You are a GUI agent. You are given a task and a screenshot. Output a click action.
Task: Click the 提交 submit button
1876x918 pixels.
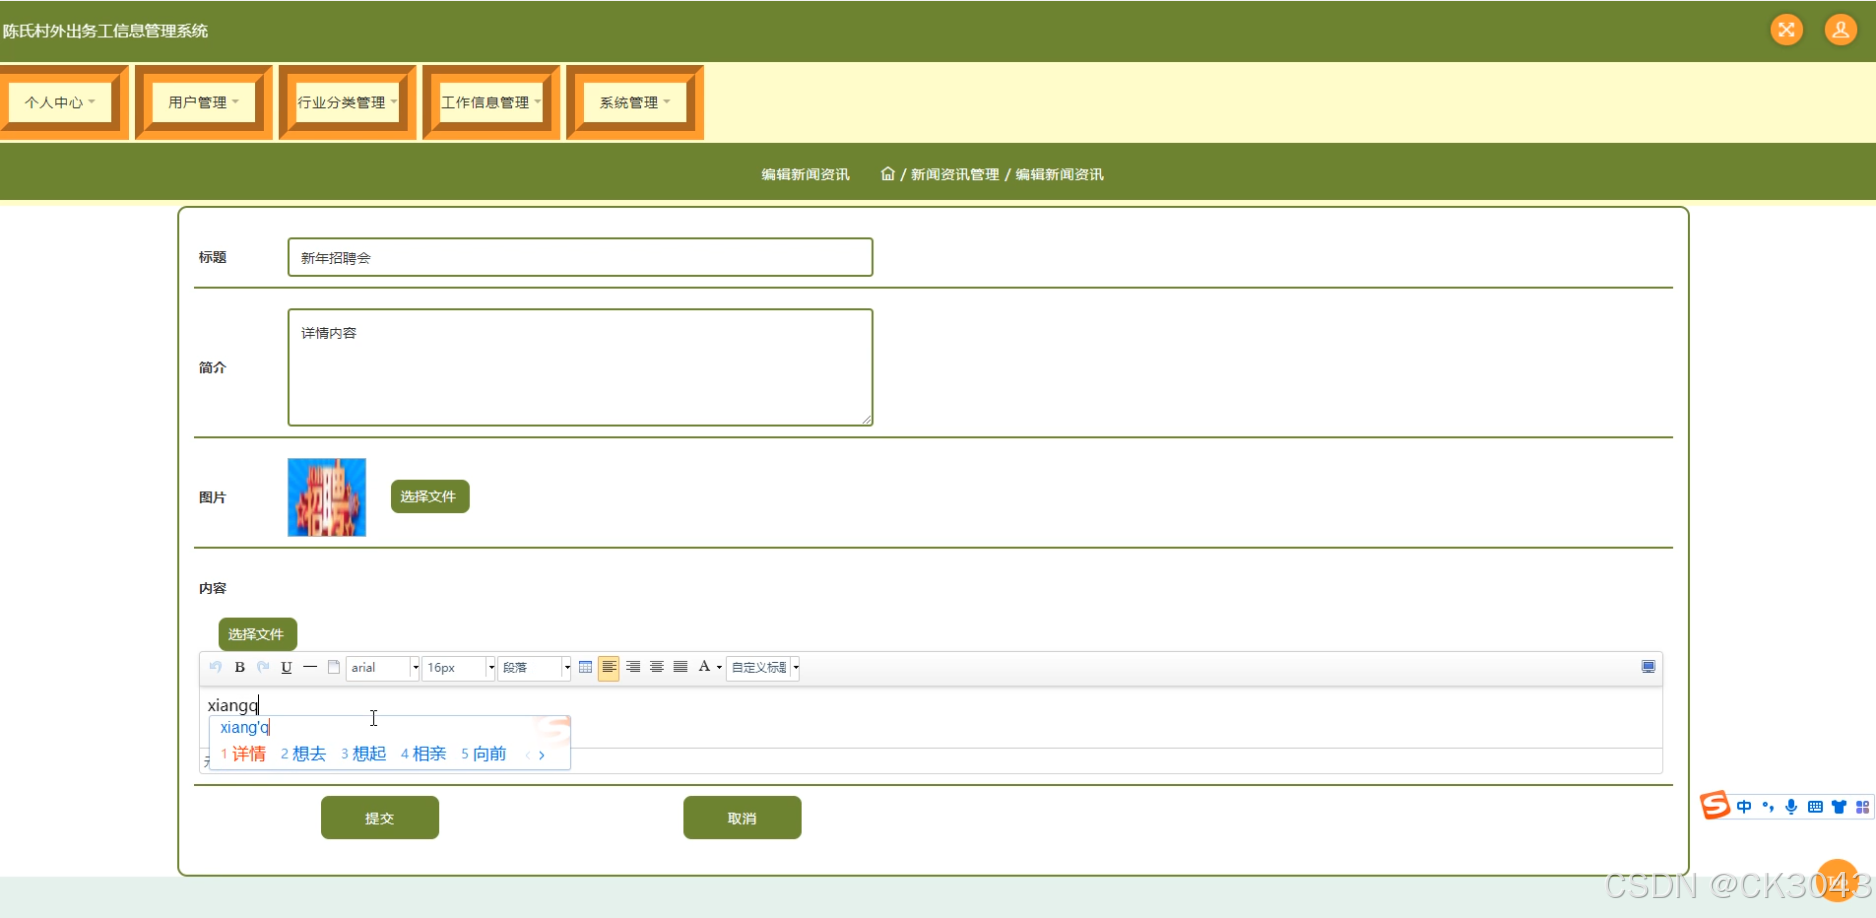[380, 818]
